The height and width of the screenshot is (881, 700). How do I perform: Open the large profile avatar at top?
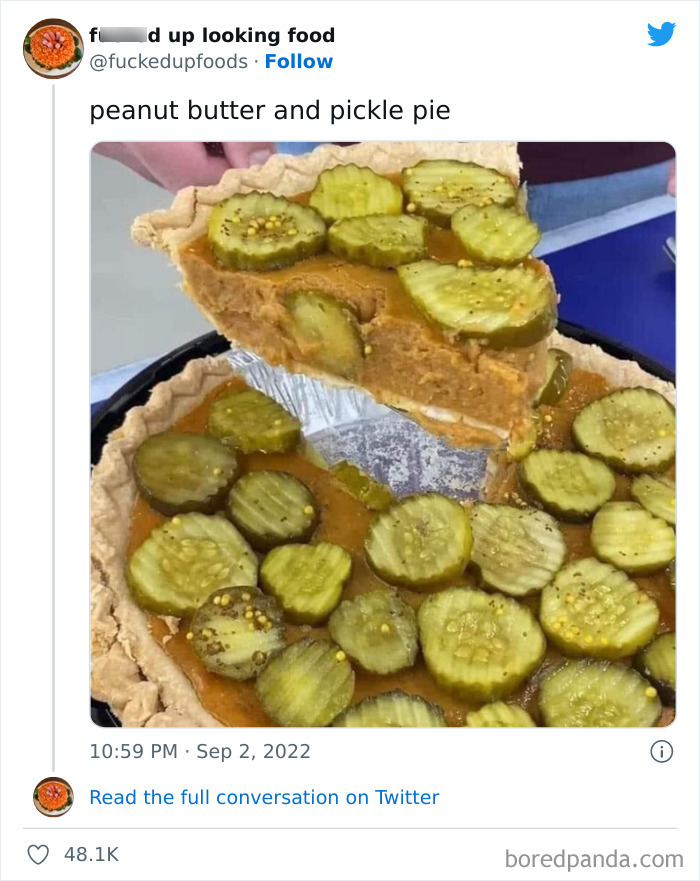(x=53, y=48)
